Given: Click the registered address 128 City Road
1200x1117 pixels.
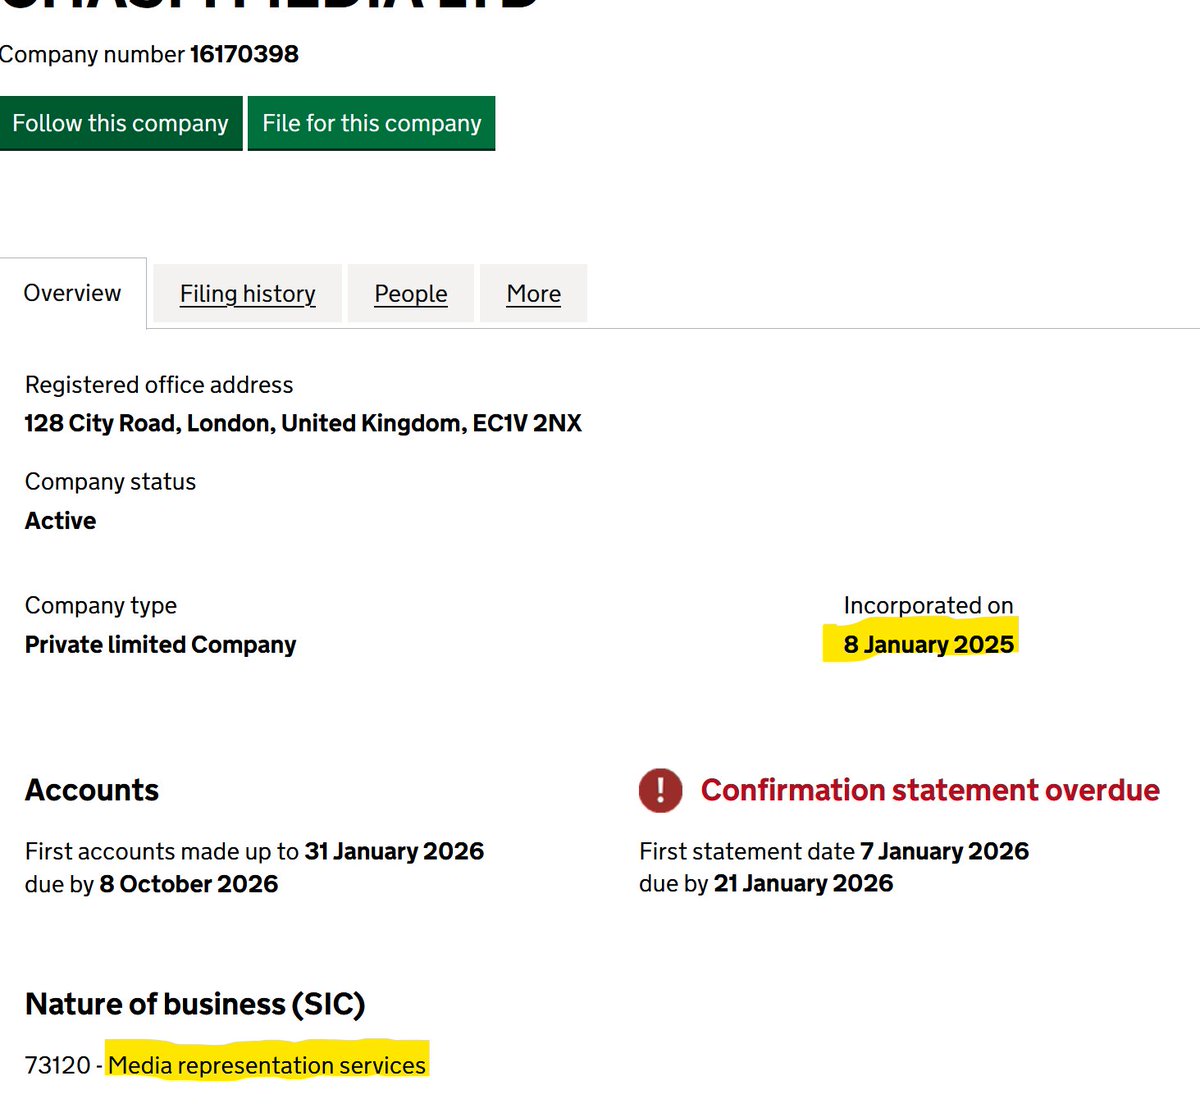Looking at the screenshot, I should [x=303, y=423].
